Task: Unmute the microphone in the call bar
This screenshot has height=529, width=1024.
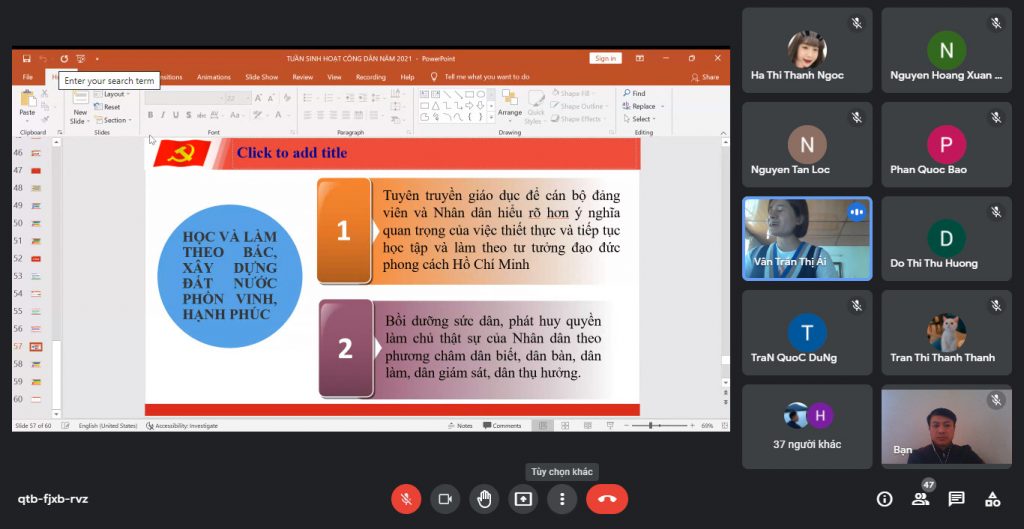Action: pyautogui.click(x=406, y=498)
